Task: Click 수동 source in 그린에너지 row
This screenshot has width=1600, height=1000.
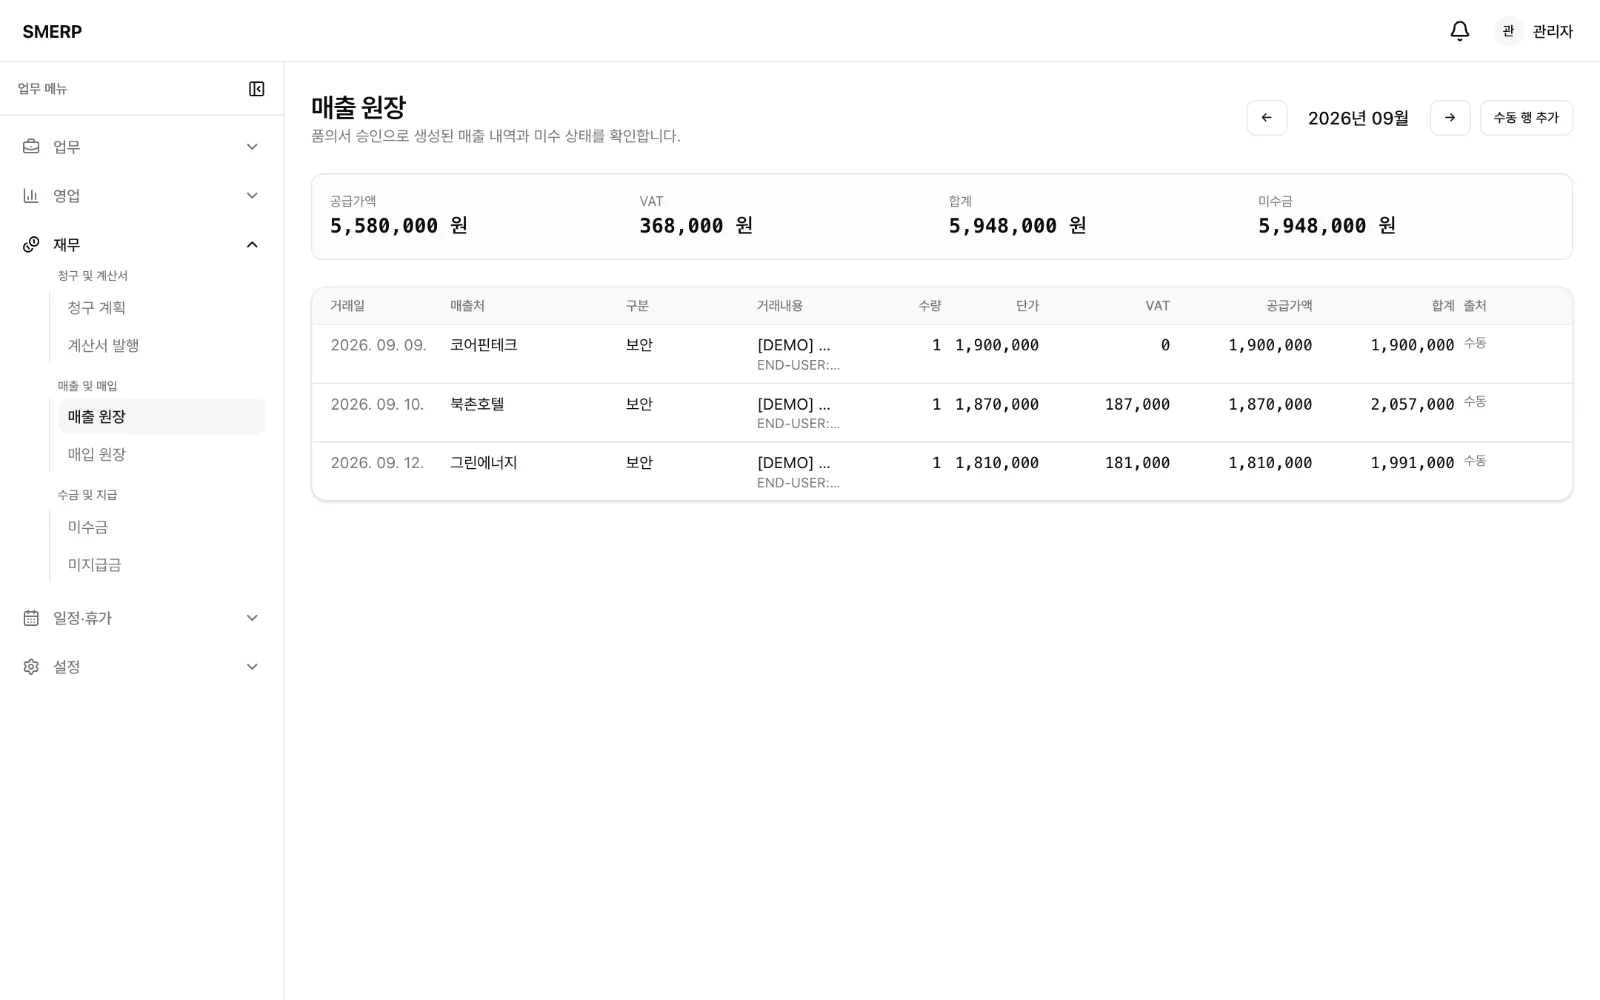Action: tap(1475, 461)
